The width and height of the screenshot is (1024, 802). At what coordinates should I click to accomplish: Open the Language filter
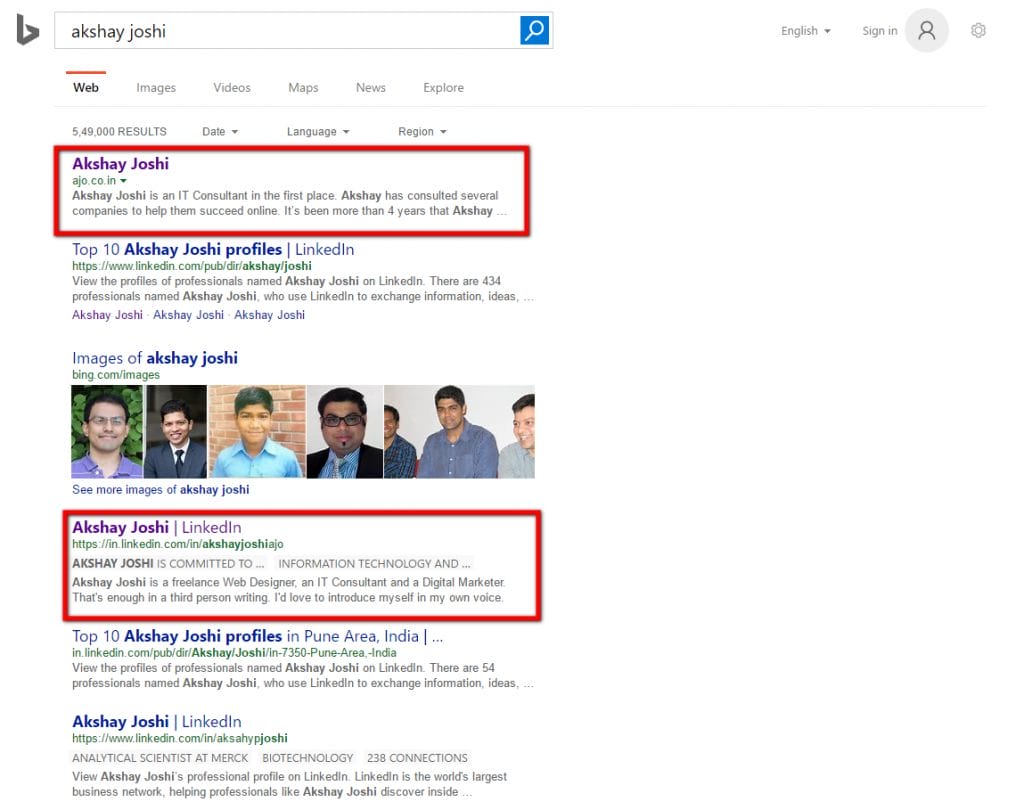[x=317, y=131]
